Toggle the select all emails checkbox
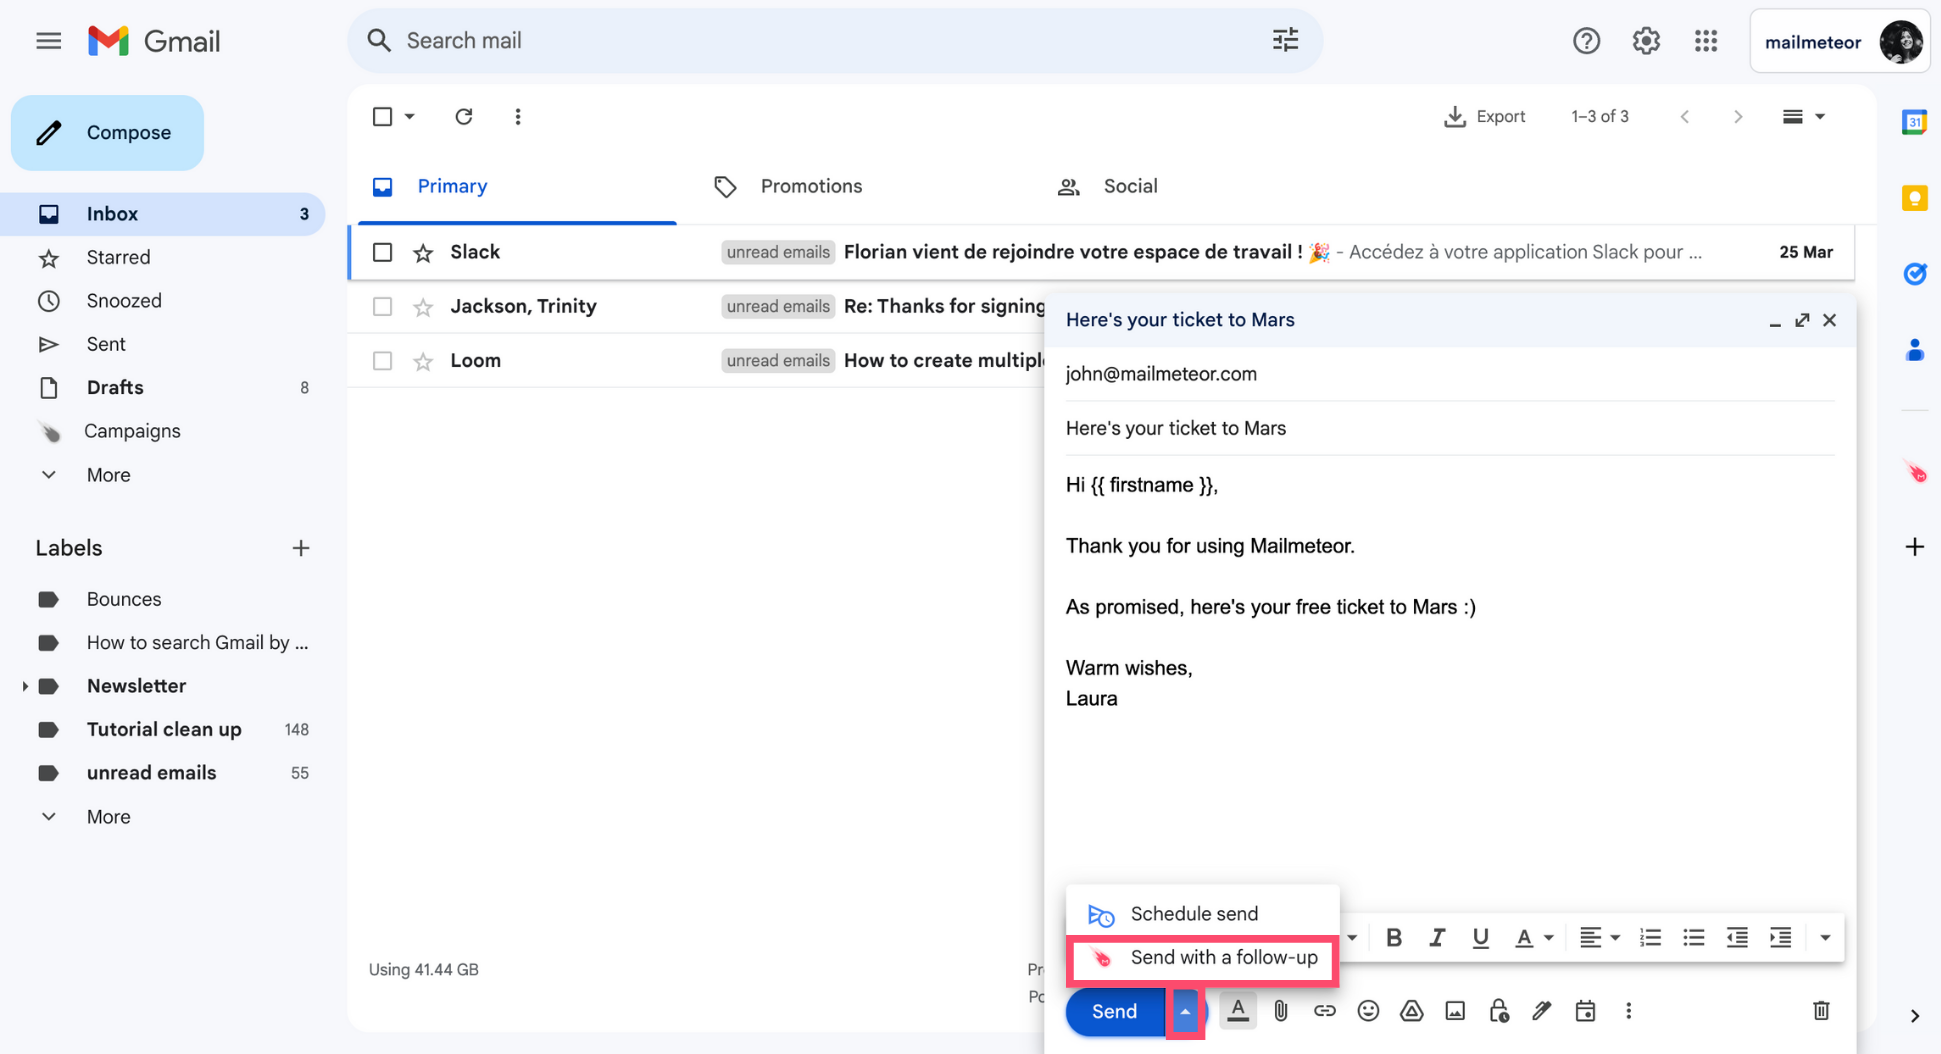This screenshot has height=1054, width=1941. pos(382,117)
